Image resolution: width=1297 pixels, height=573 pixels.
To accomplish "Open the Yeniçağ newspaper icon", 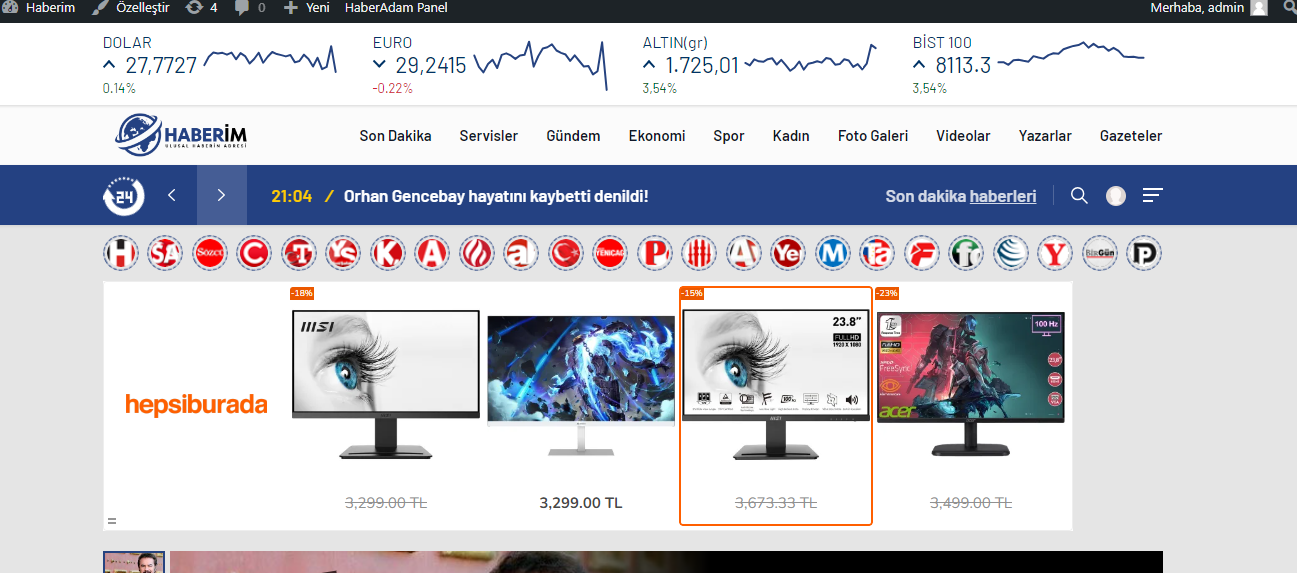I will 610,254.
